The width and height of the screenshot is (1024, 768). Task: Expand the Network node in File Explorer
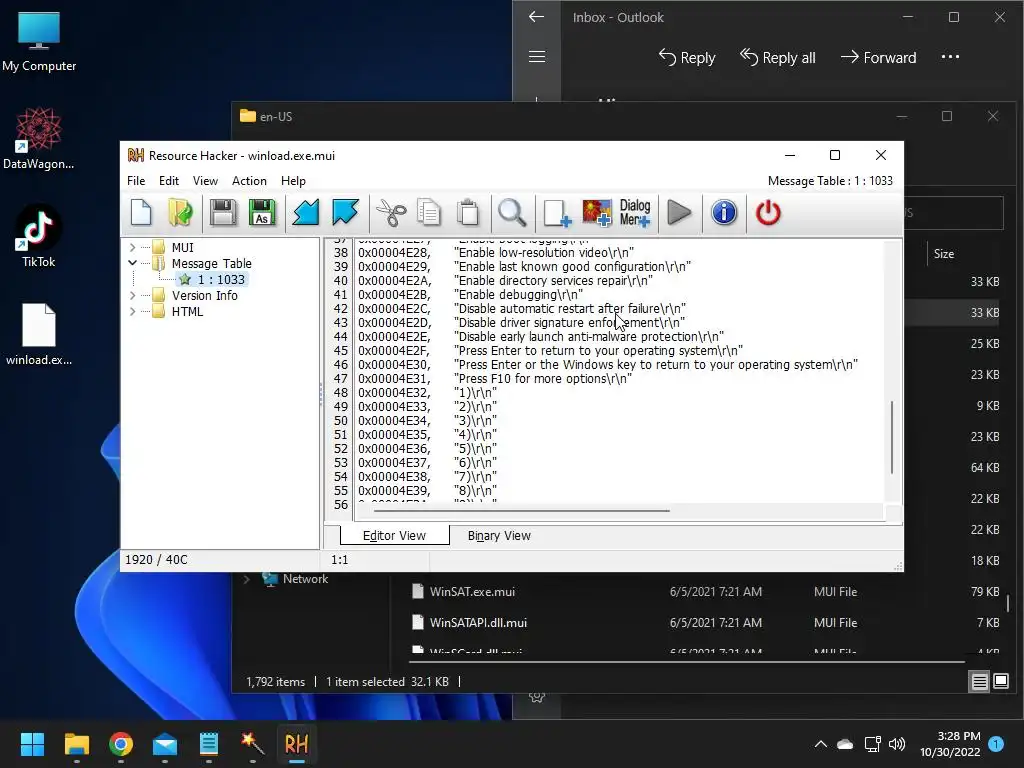click(x=247, y=579)
